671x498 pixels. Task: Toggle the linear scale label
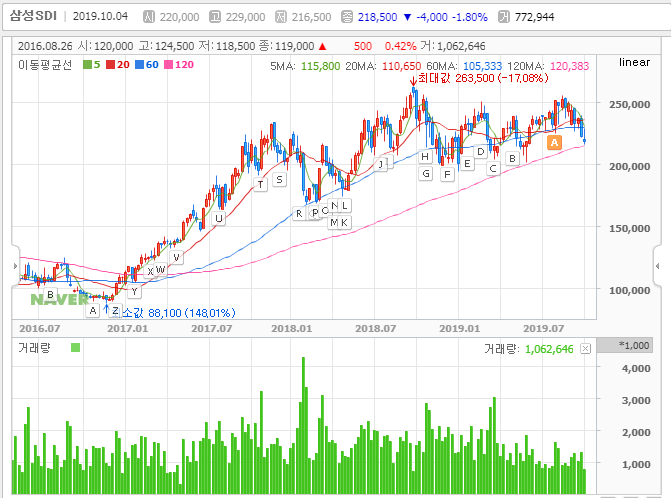pos(634,62)
